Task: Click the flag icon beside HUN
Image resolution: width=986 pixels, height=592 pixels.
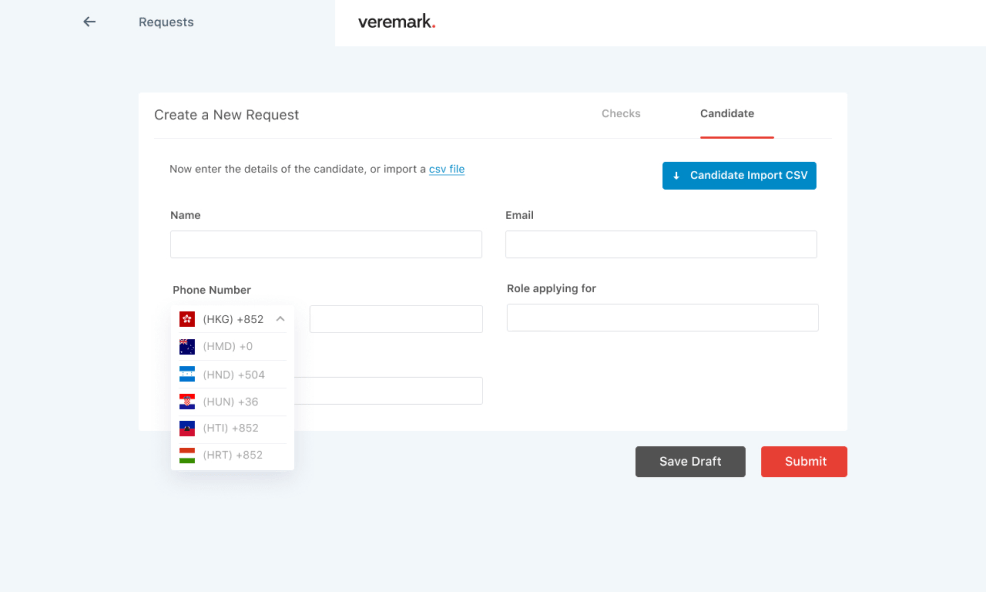Action: [x=187, y=402]
